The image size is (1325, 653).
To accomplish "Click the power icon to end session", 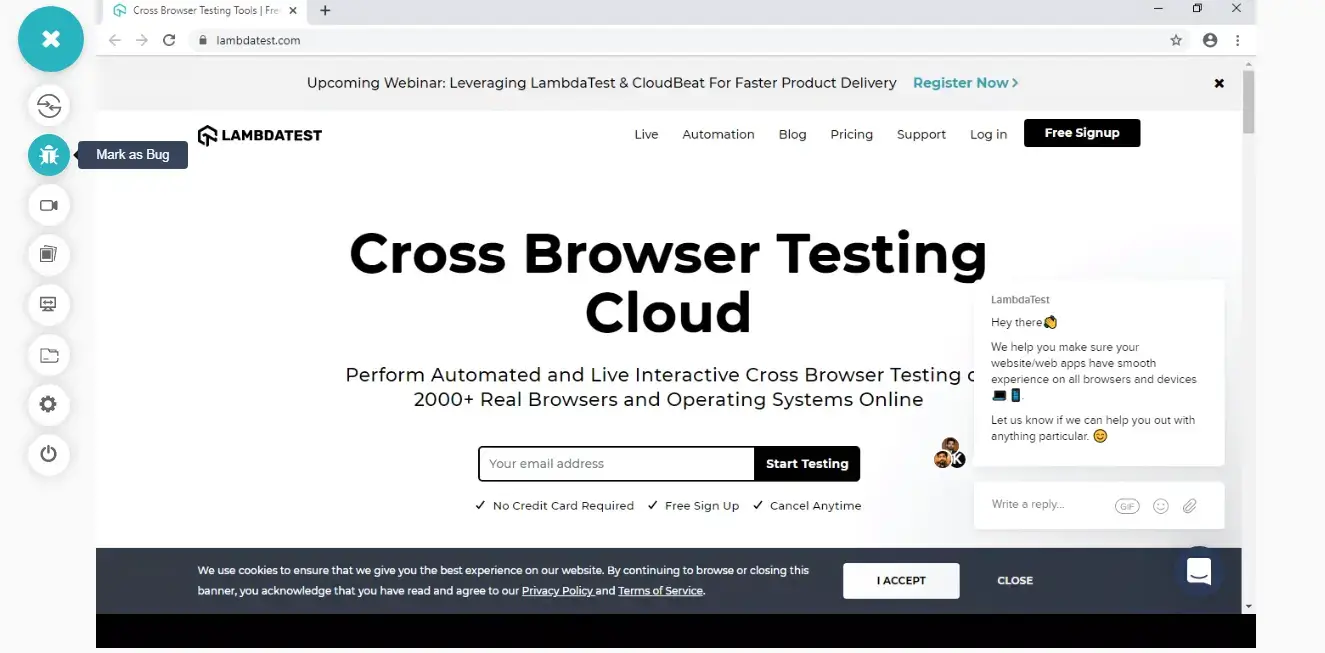I will 49,454.
